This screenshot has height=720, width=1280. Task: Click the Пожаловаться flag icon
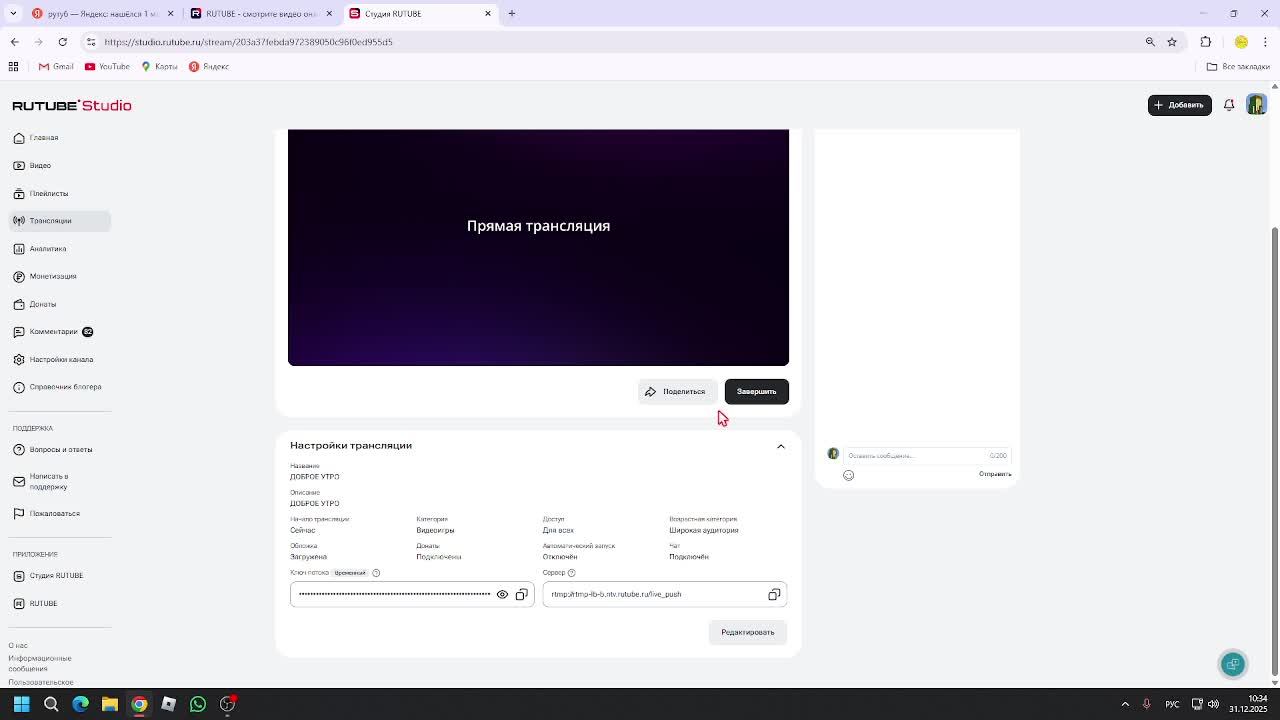coord(19,514)
